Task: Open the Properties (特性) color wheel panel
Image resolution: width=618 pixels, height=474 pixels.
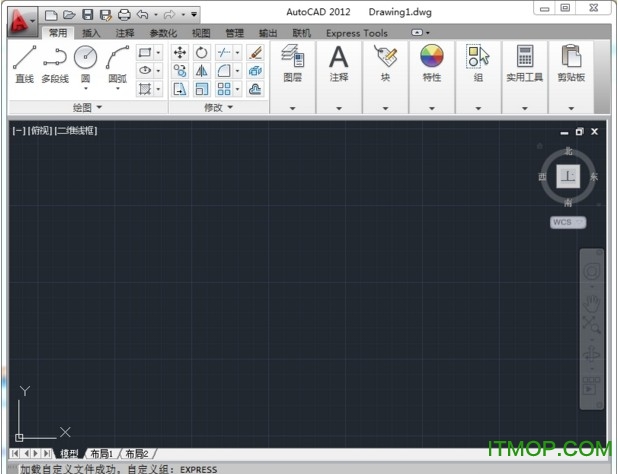Action: (431, 60)
